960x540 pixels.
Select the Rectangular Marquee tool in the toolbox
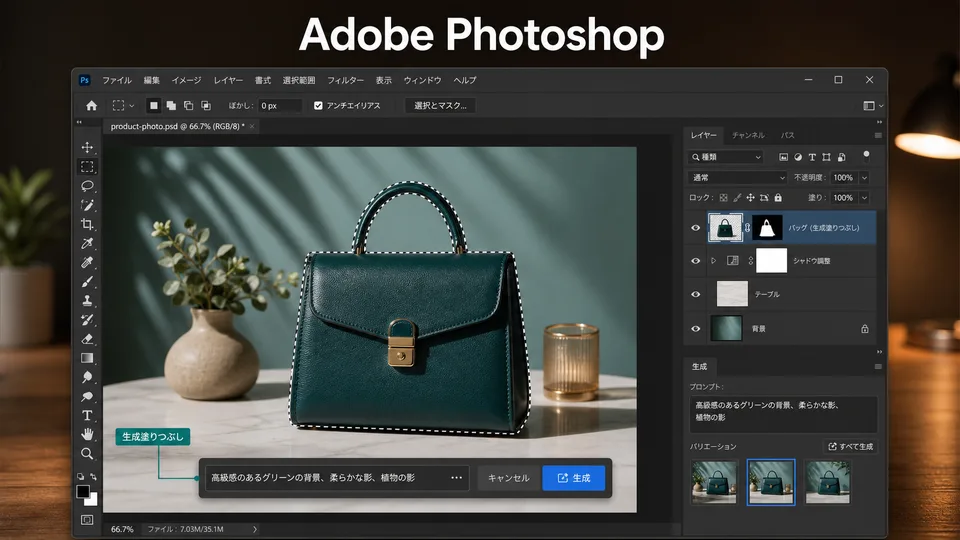[87, 167]
